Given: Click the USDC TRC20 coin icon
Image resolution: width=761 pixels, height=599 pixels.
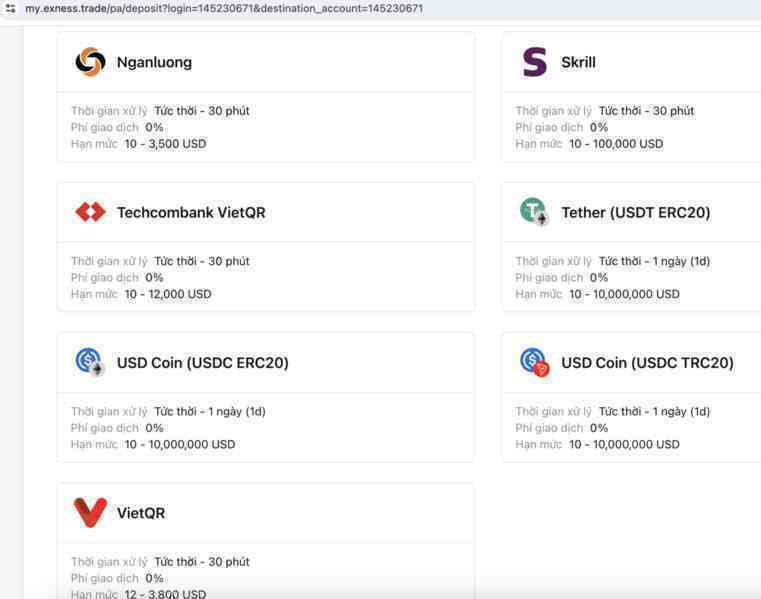Looking at the screenshot, I should click(x=534, y=362).
